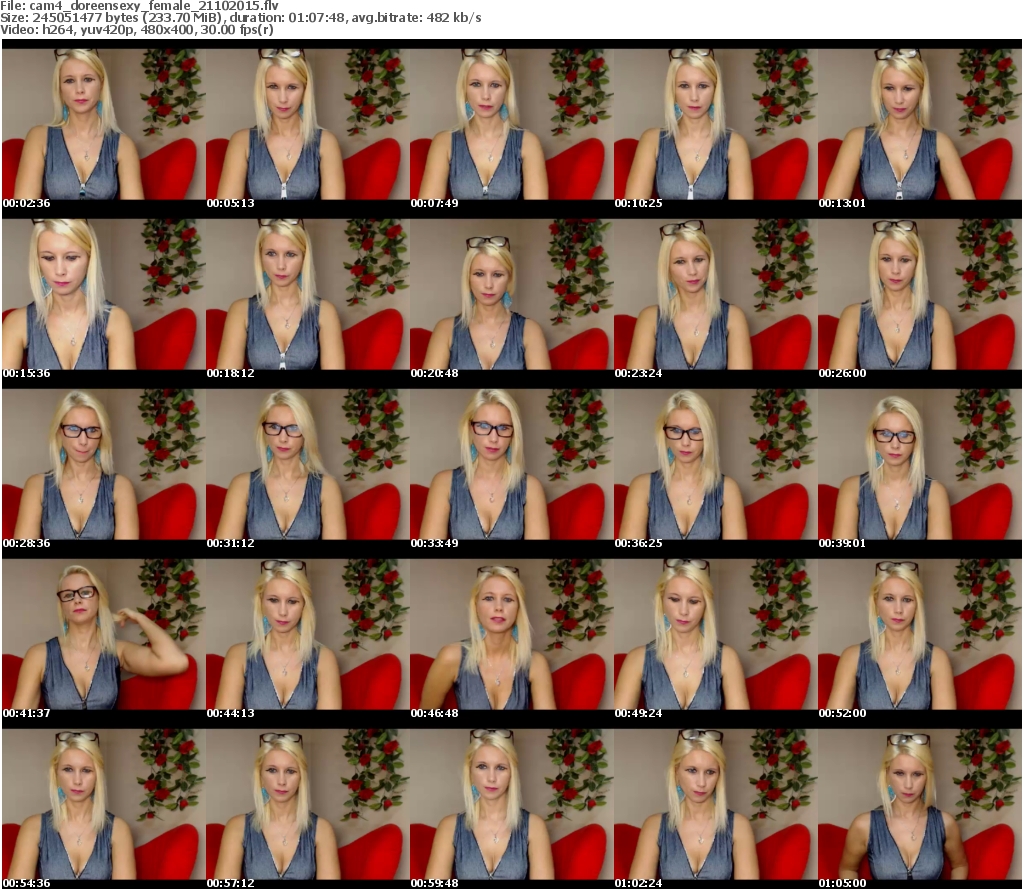Select the thumbnail stamped 00:05:13
The image size is (1024, 889).
click(x=308, y=125)
